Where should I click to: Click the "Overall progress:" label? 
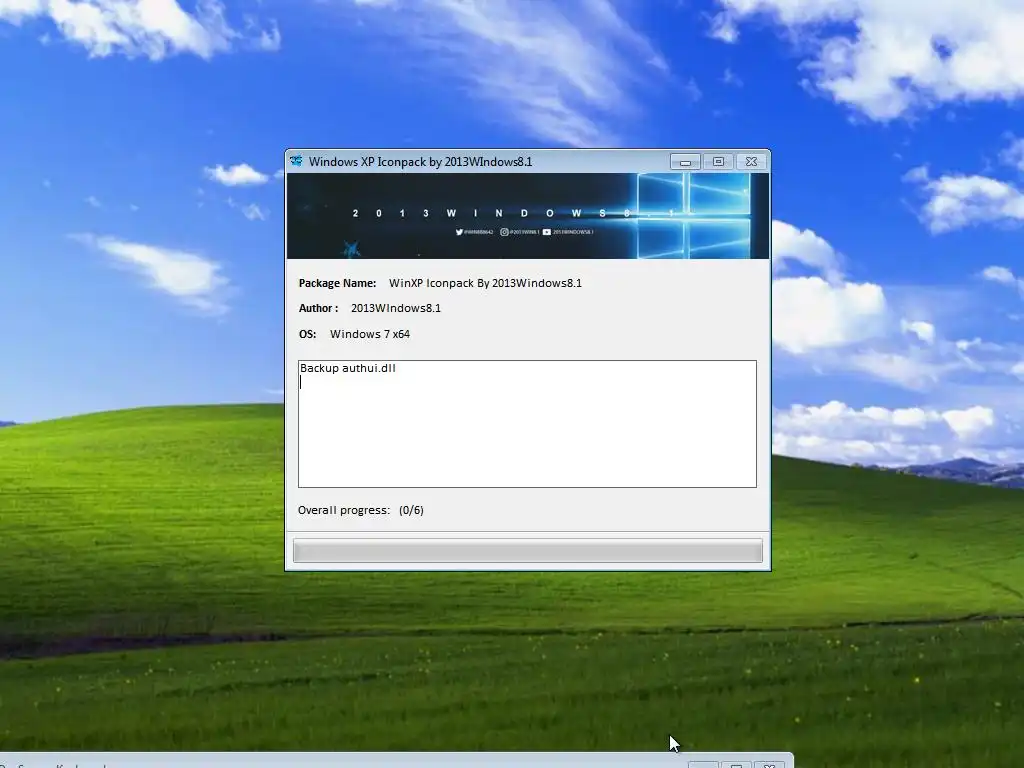344,510
